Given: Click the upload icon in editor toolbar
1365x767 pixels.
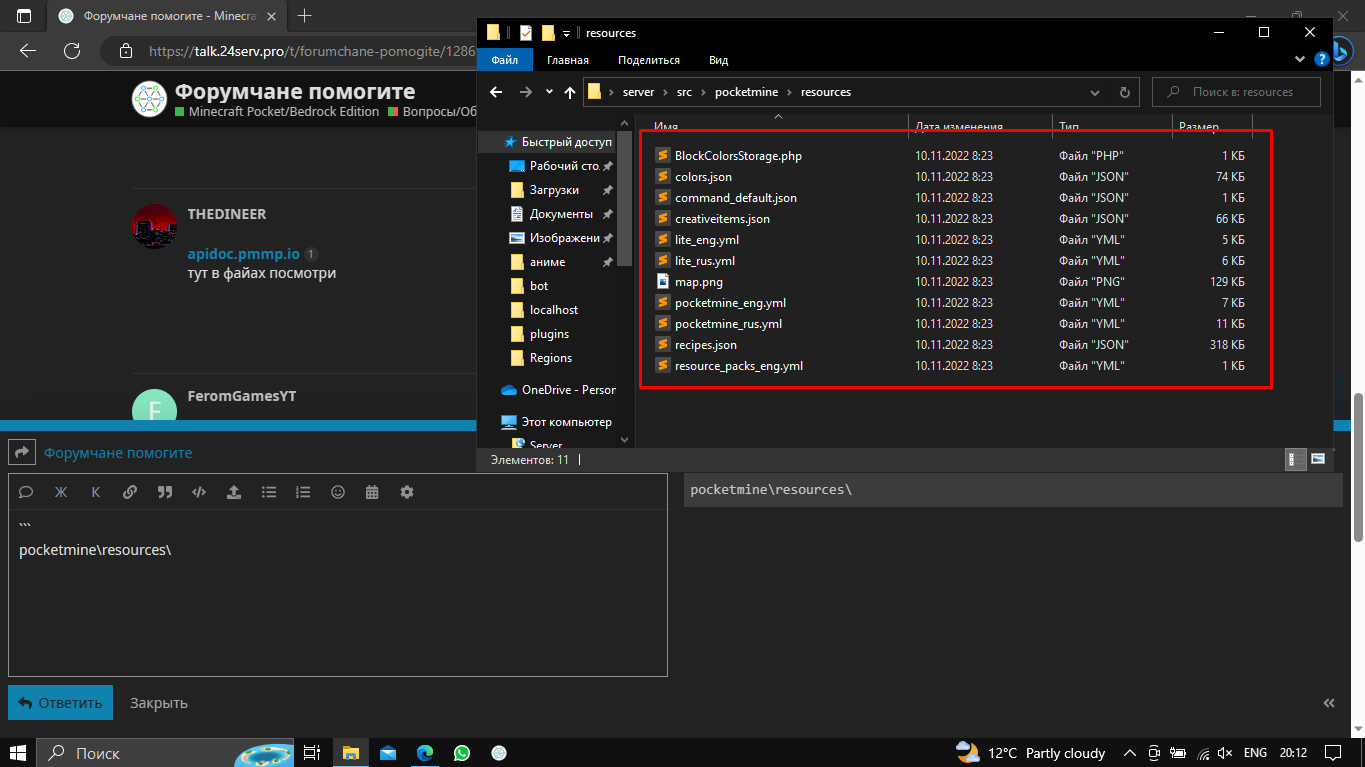Looking at the screenshot, I should pyautogui.click(x=234, y=492).
